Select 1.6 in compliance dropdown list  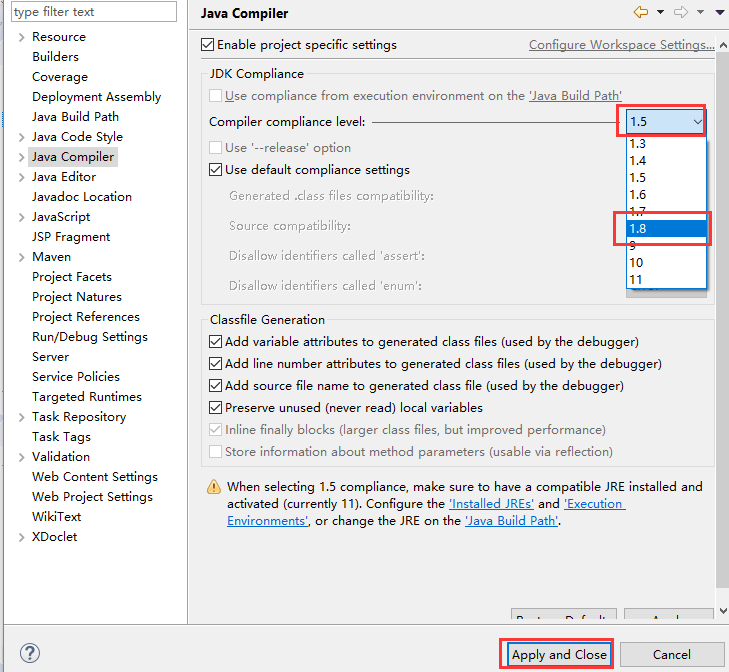tap(666, 194)
